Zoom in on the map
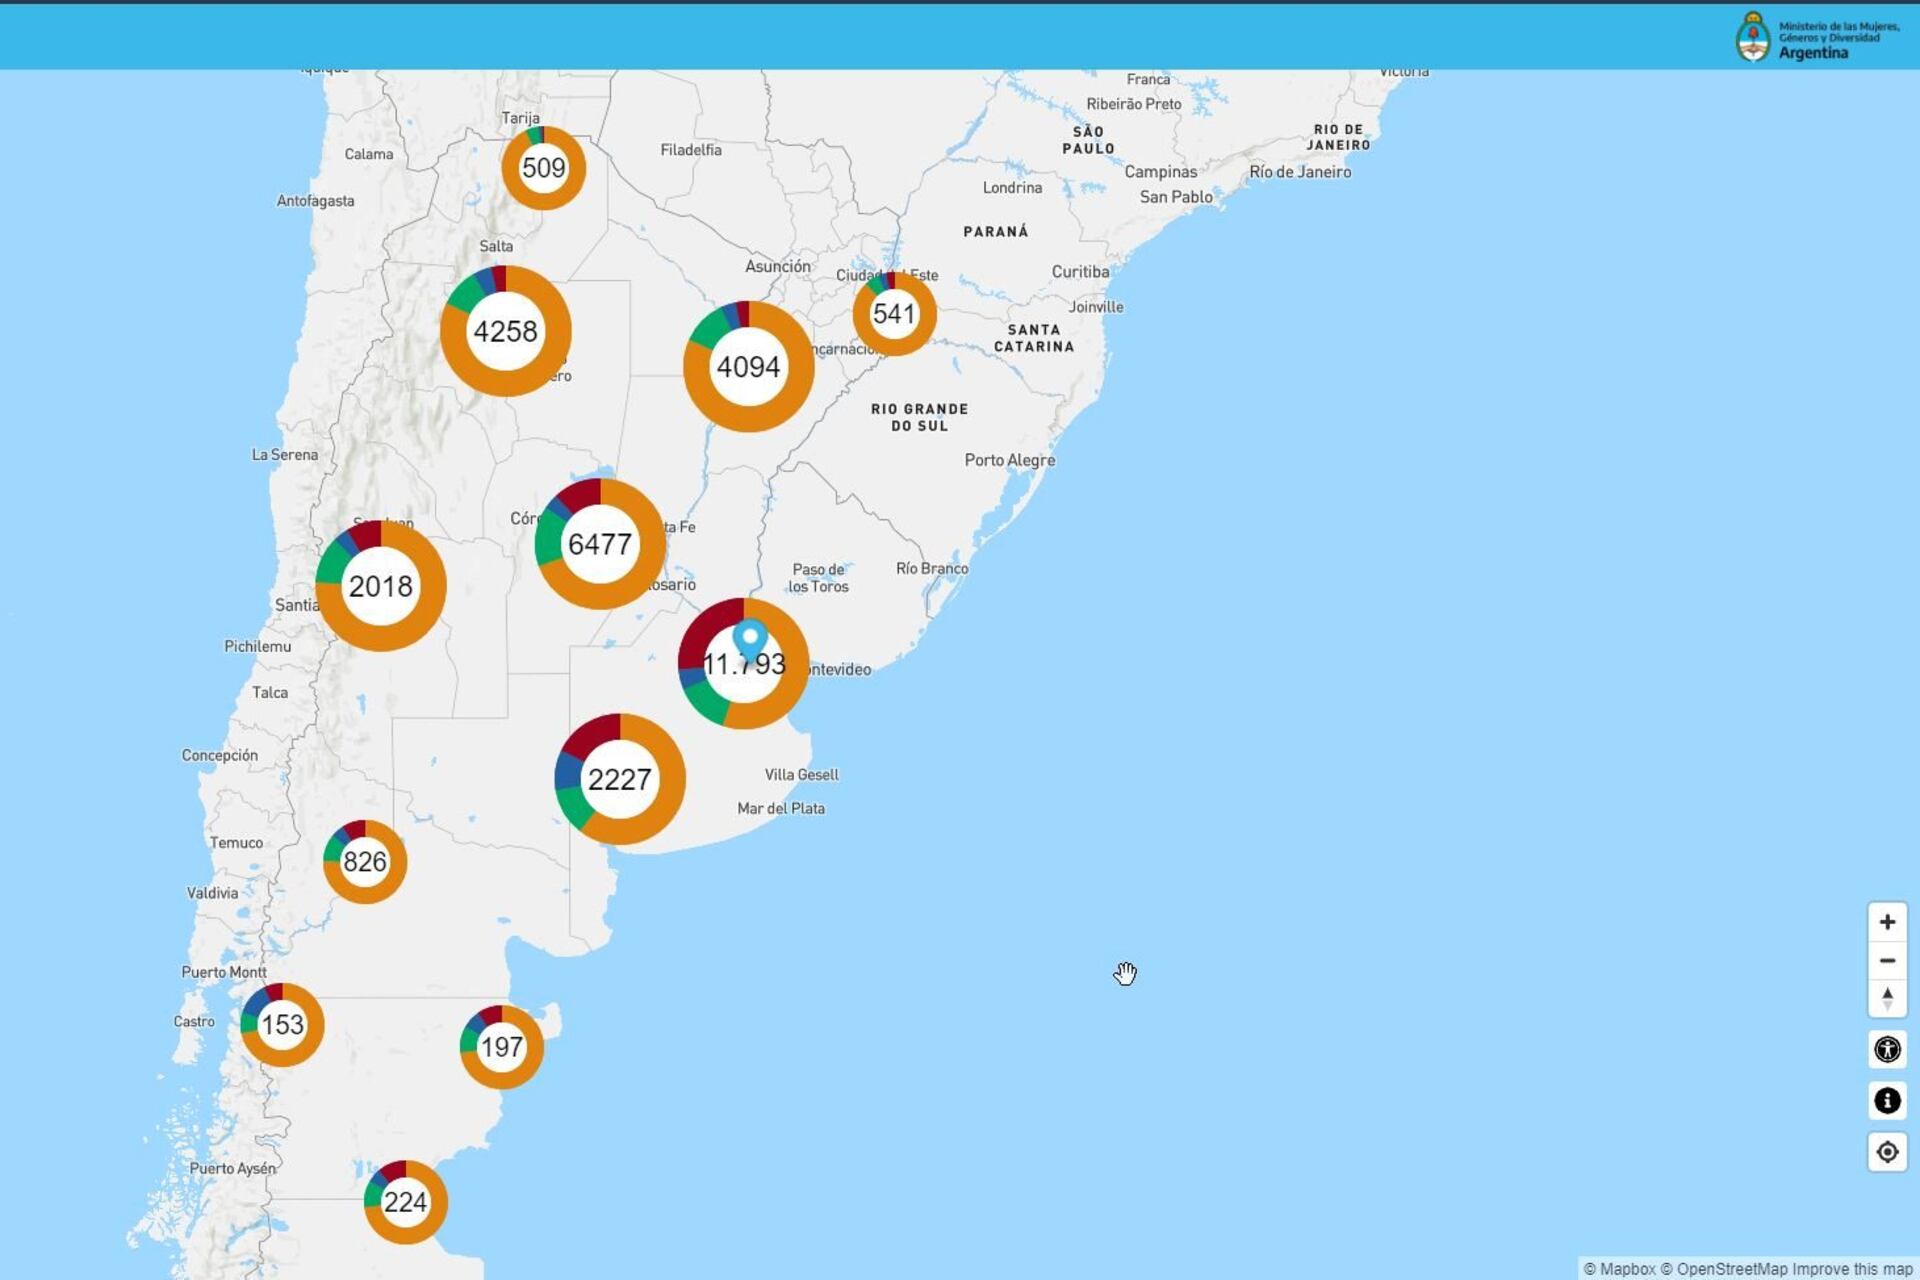 pos(1887,922)
